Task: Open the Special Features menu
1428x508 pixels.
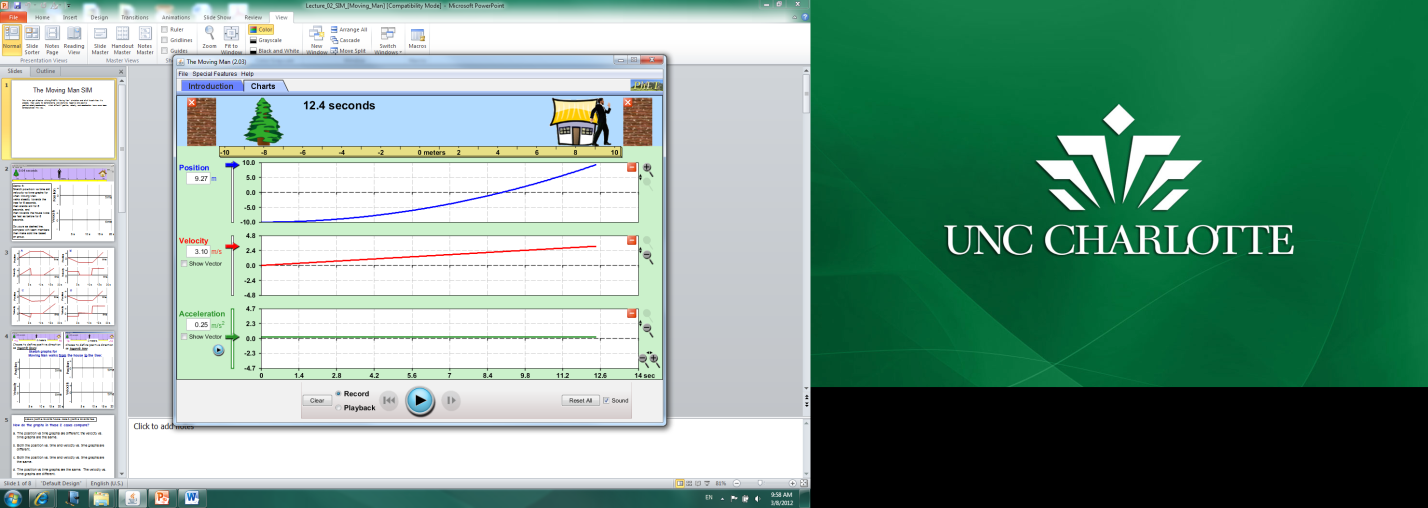Action: [214, 74]
